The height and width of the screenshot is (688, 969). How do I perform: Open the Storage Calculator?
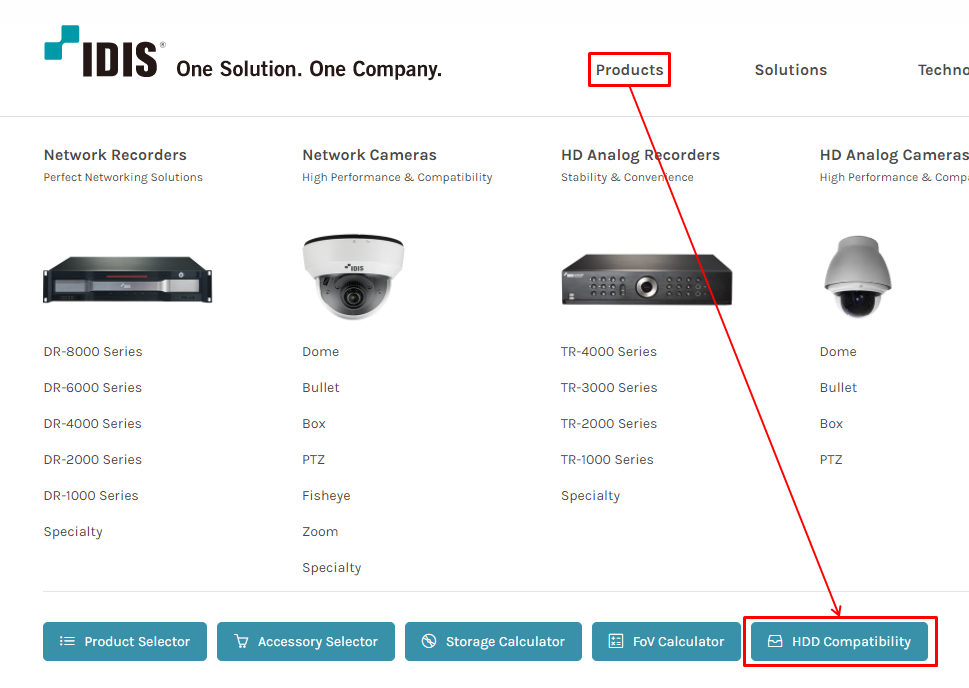click(x=493, y=642)
